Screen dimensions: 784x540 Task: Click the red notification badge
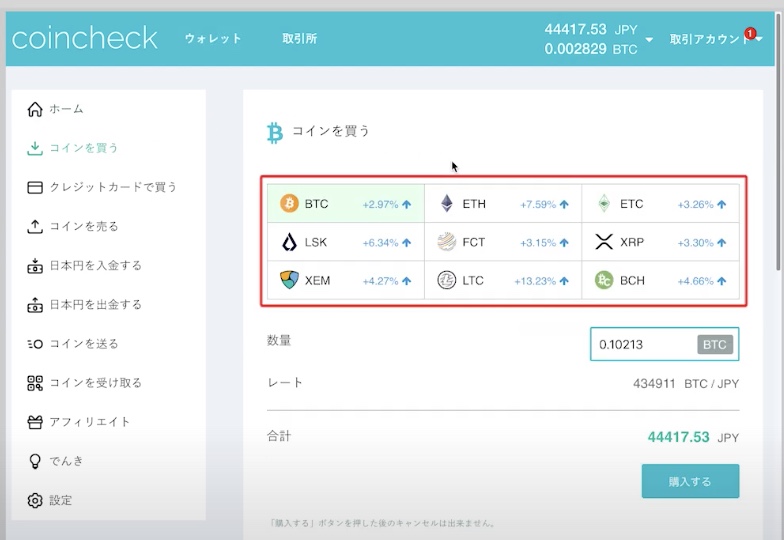[x=750, y=33]
